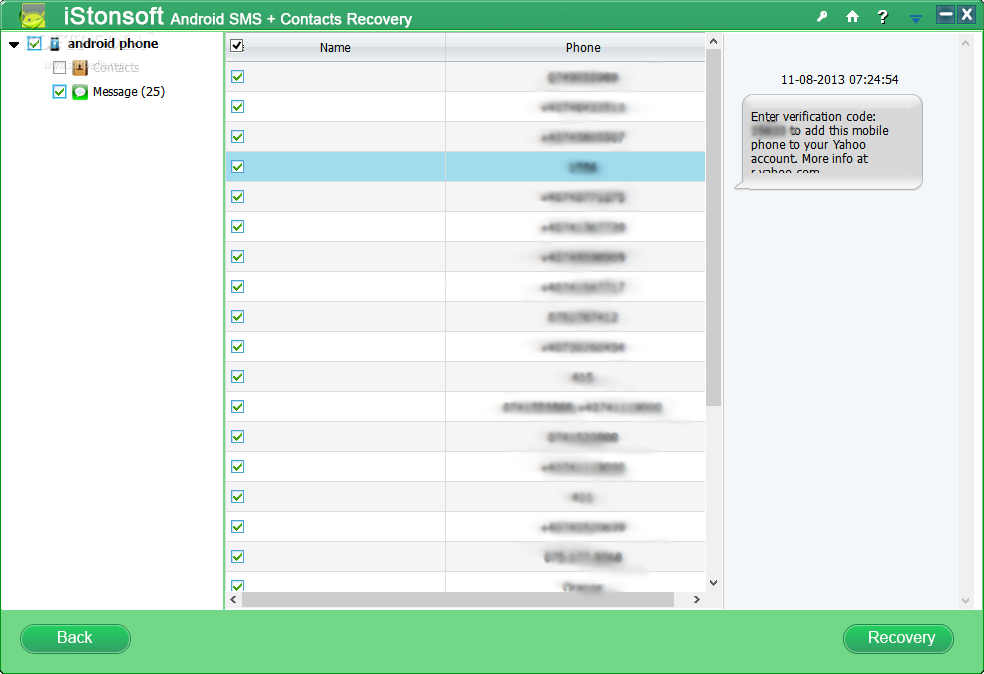Go to the Home icon
984x674 pixels.
[852, 16]
